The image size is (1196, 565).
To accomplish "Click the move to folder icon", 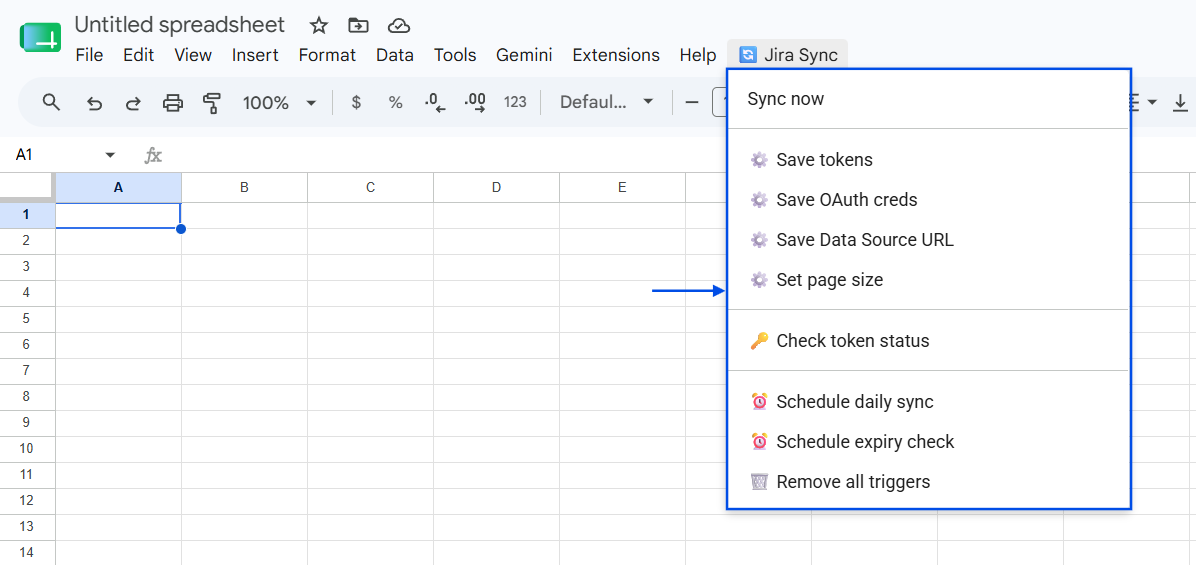I will point(358,26).
